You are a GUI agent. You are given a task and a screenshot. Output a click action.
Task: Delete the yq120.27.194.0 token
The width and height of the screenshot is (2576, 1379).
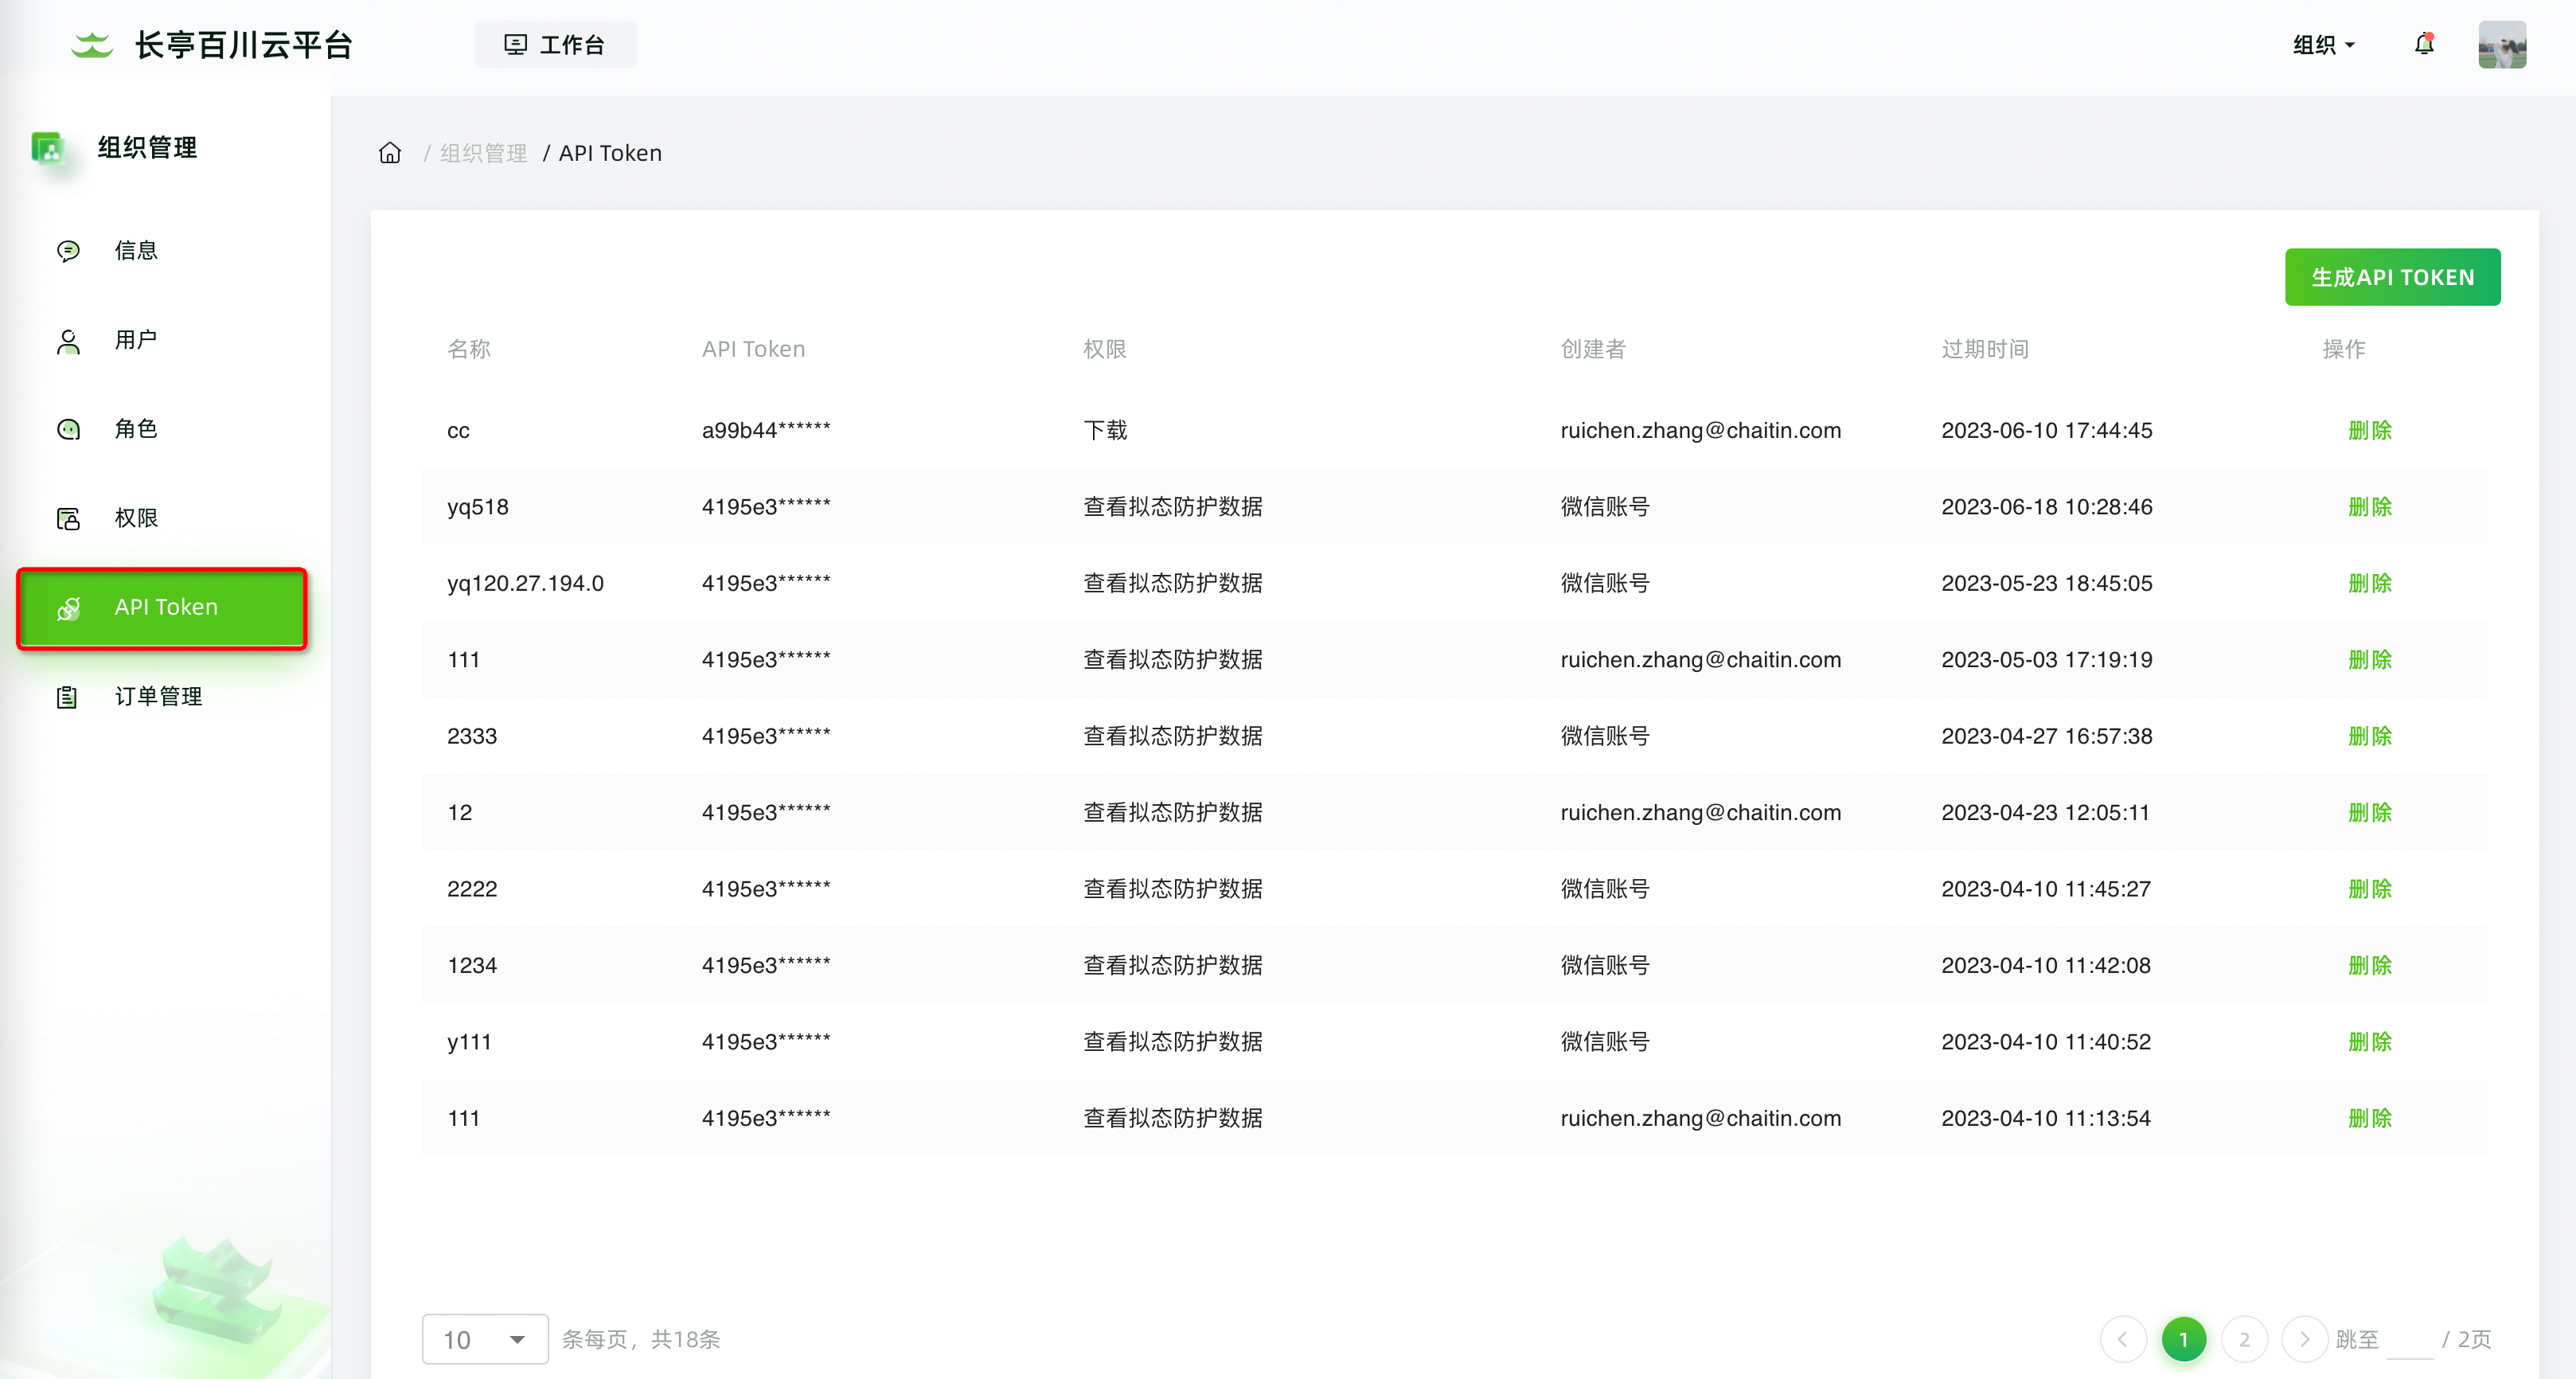(2370, 583)
